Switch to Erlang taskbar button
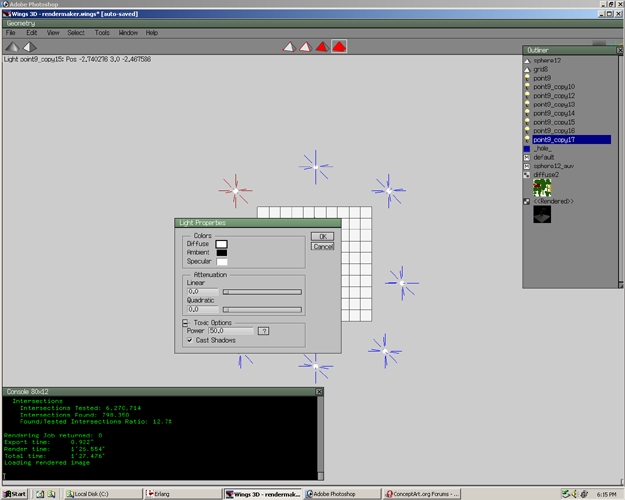The height and width of the screenshot is (500, 625). 183,494
